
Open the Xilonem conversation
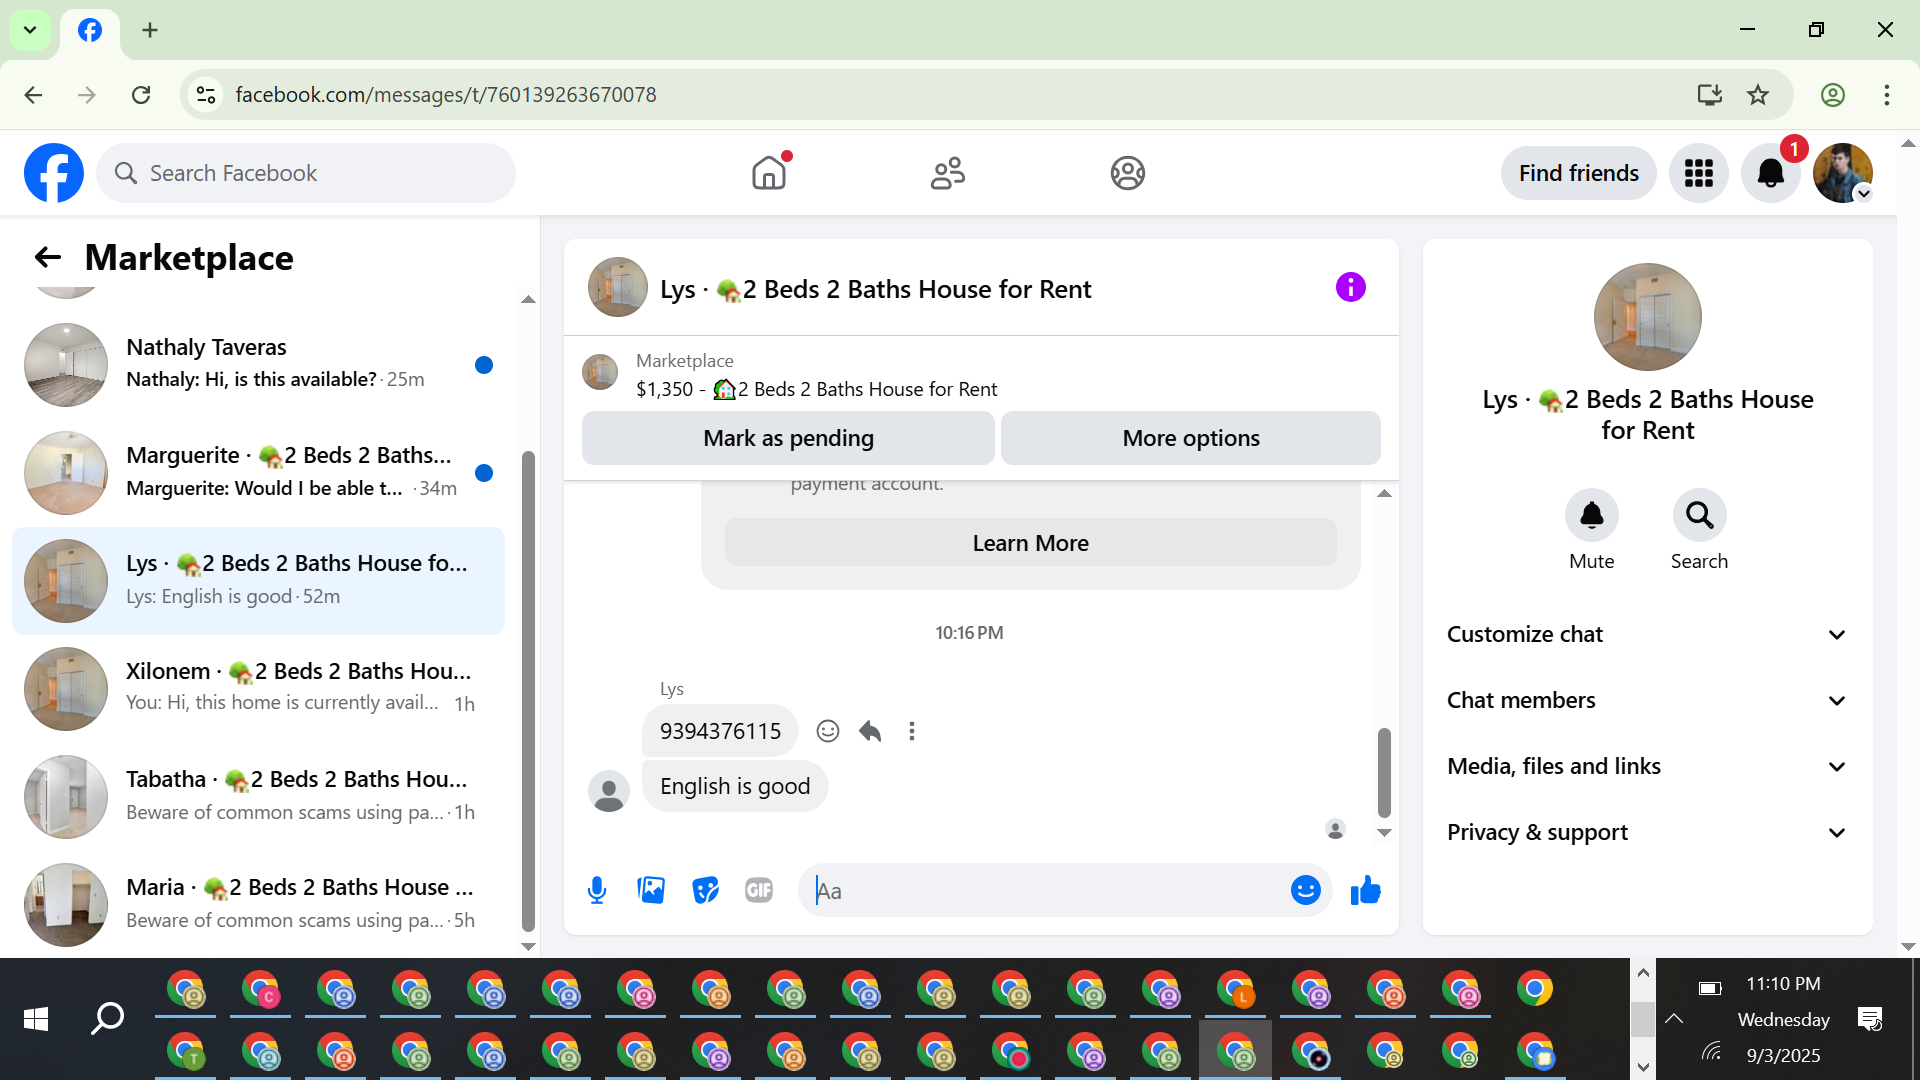258,688
